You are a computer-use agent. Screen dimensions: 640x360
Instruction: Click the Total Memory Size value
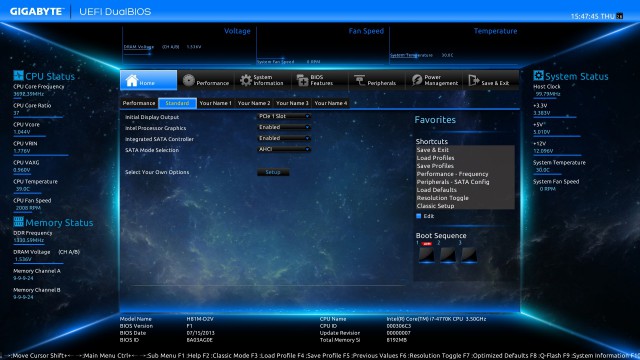point(397,340)
